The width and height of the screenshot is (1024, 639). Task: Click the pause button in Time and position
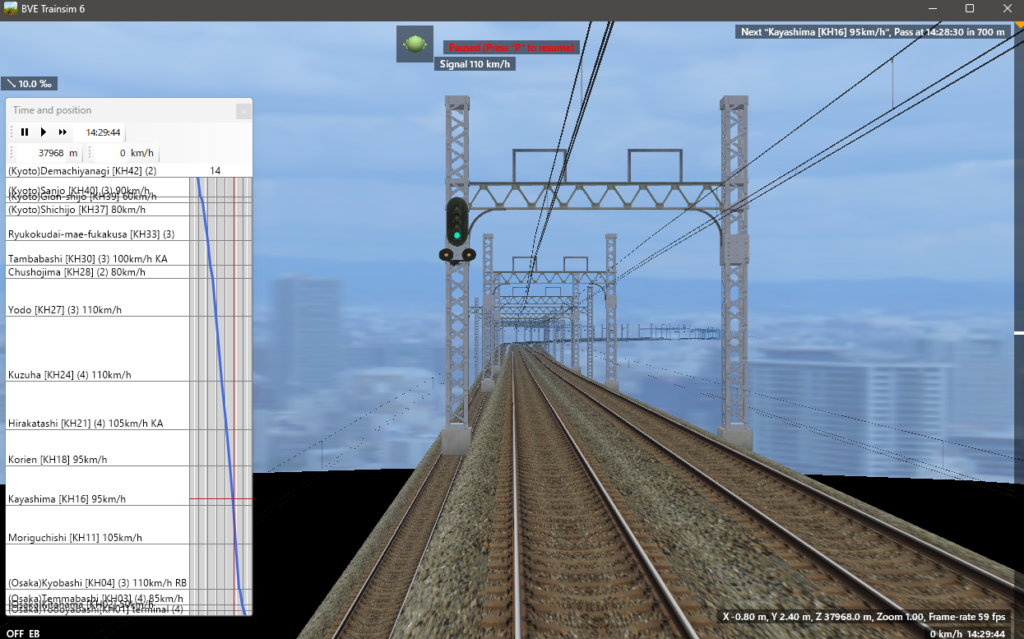coord(25,132)
